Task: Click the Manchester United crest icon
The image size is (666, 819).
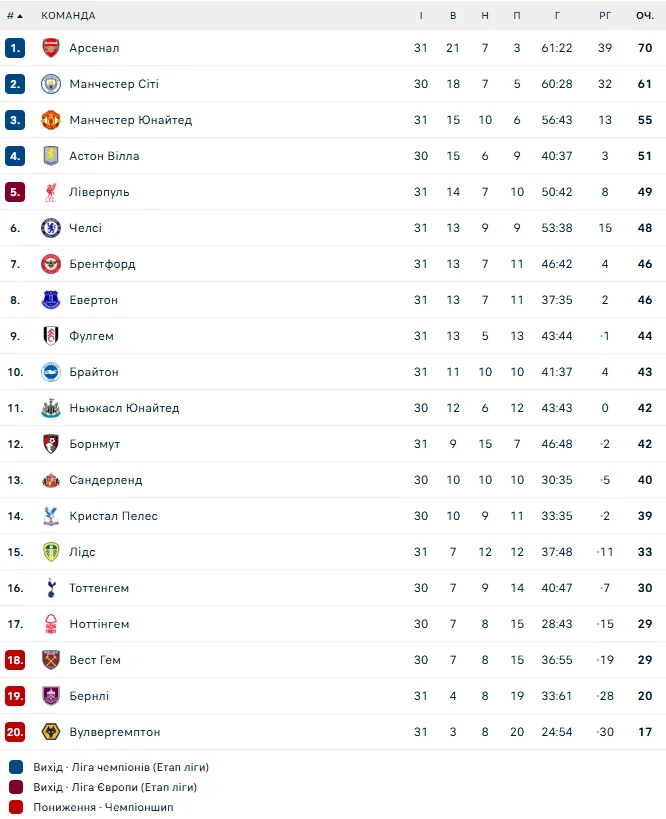Action: coord(51,120)
